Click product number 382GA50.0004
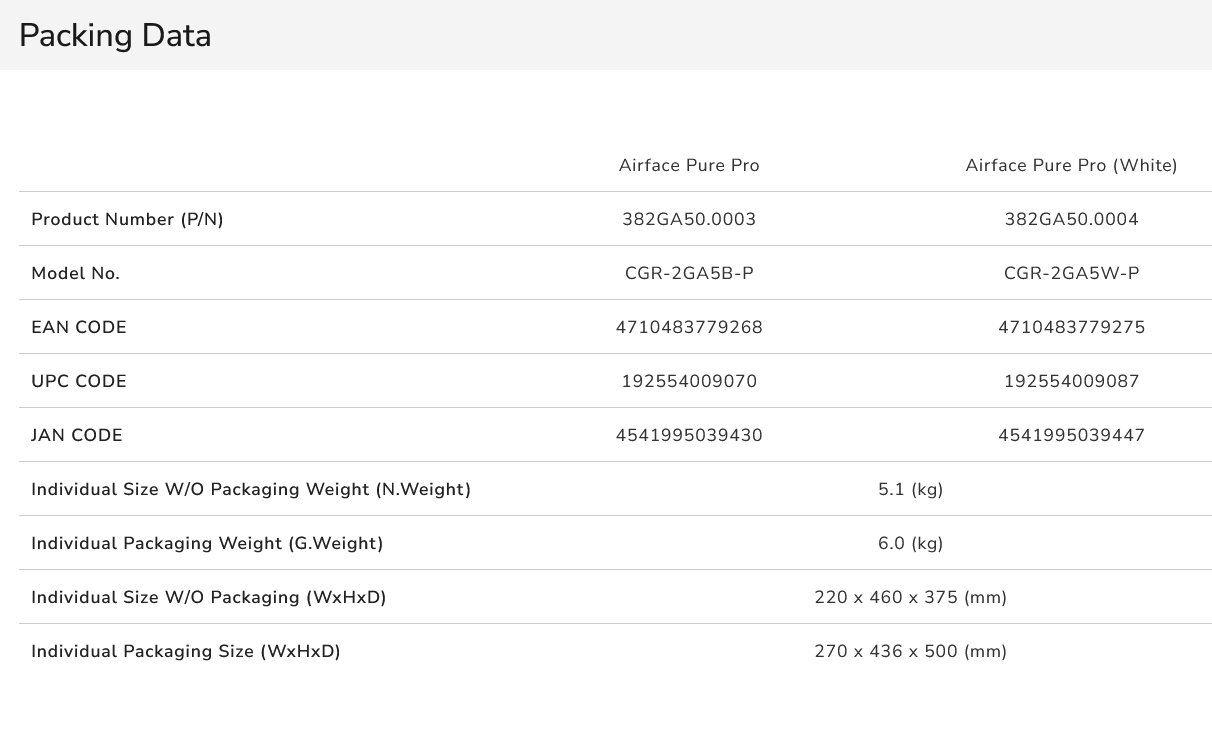Screen dimensions: 1212x740 tap(1071, 220)
